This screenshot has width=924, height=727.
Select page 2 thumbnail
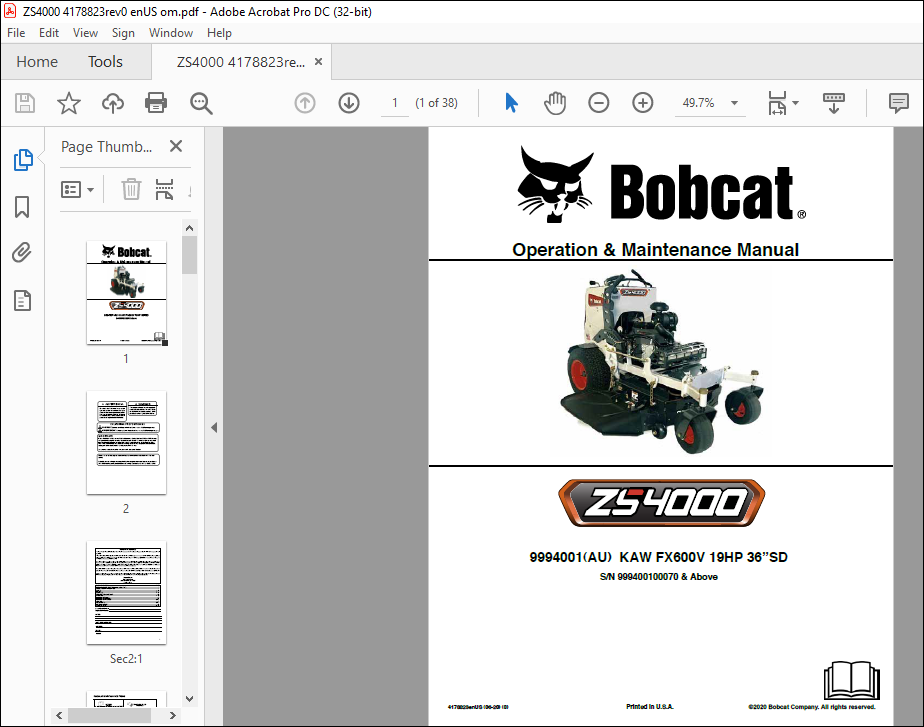click(x=126, y=442)
